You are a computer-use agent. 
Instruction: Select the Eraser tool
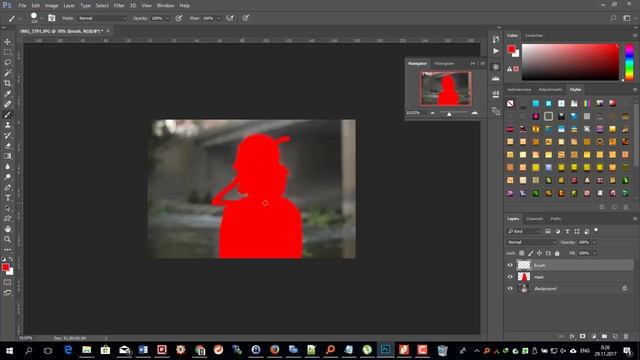(x=7, y=146)
